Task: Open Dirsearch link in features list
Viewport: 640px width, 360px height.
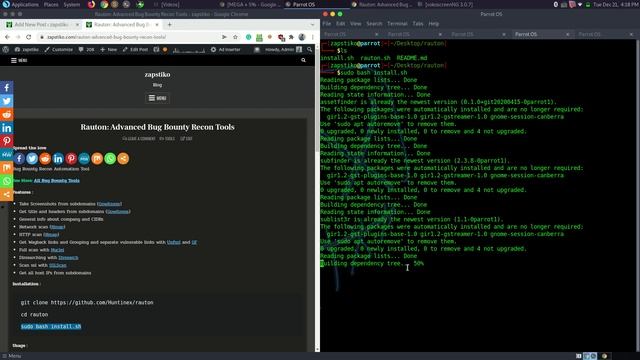Action: tap(68, 258)
